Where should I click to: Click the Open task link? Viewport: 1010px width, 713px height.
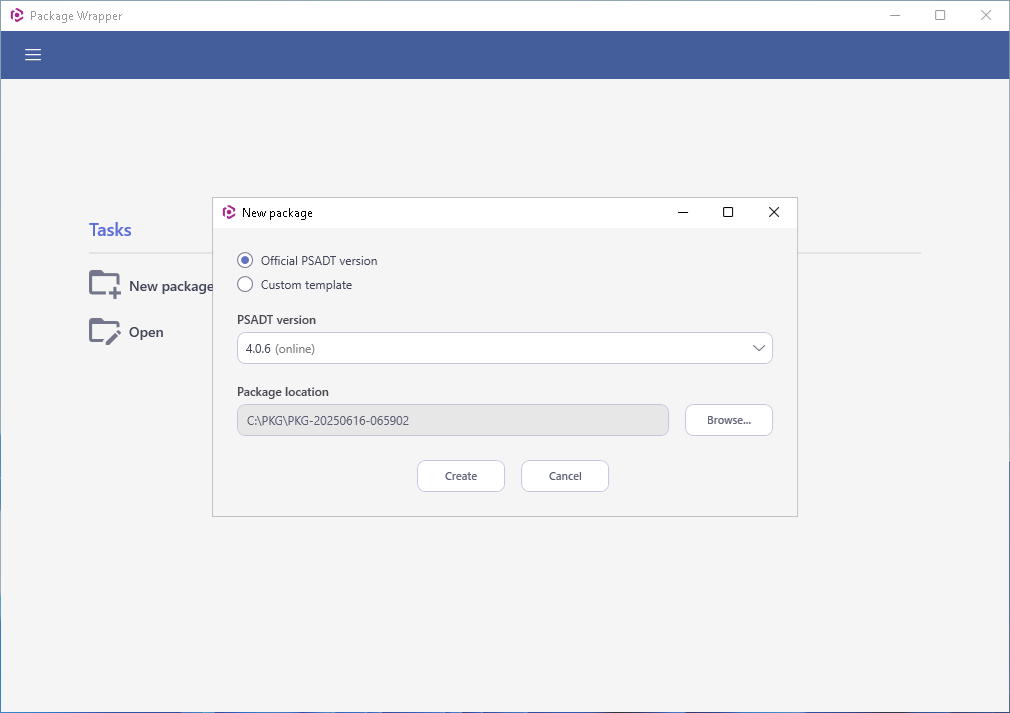click(146, 332)
